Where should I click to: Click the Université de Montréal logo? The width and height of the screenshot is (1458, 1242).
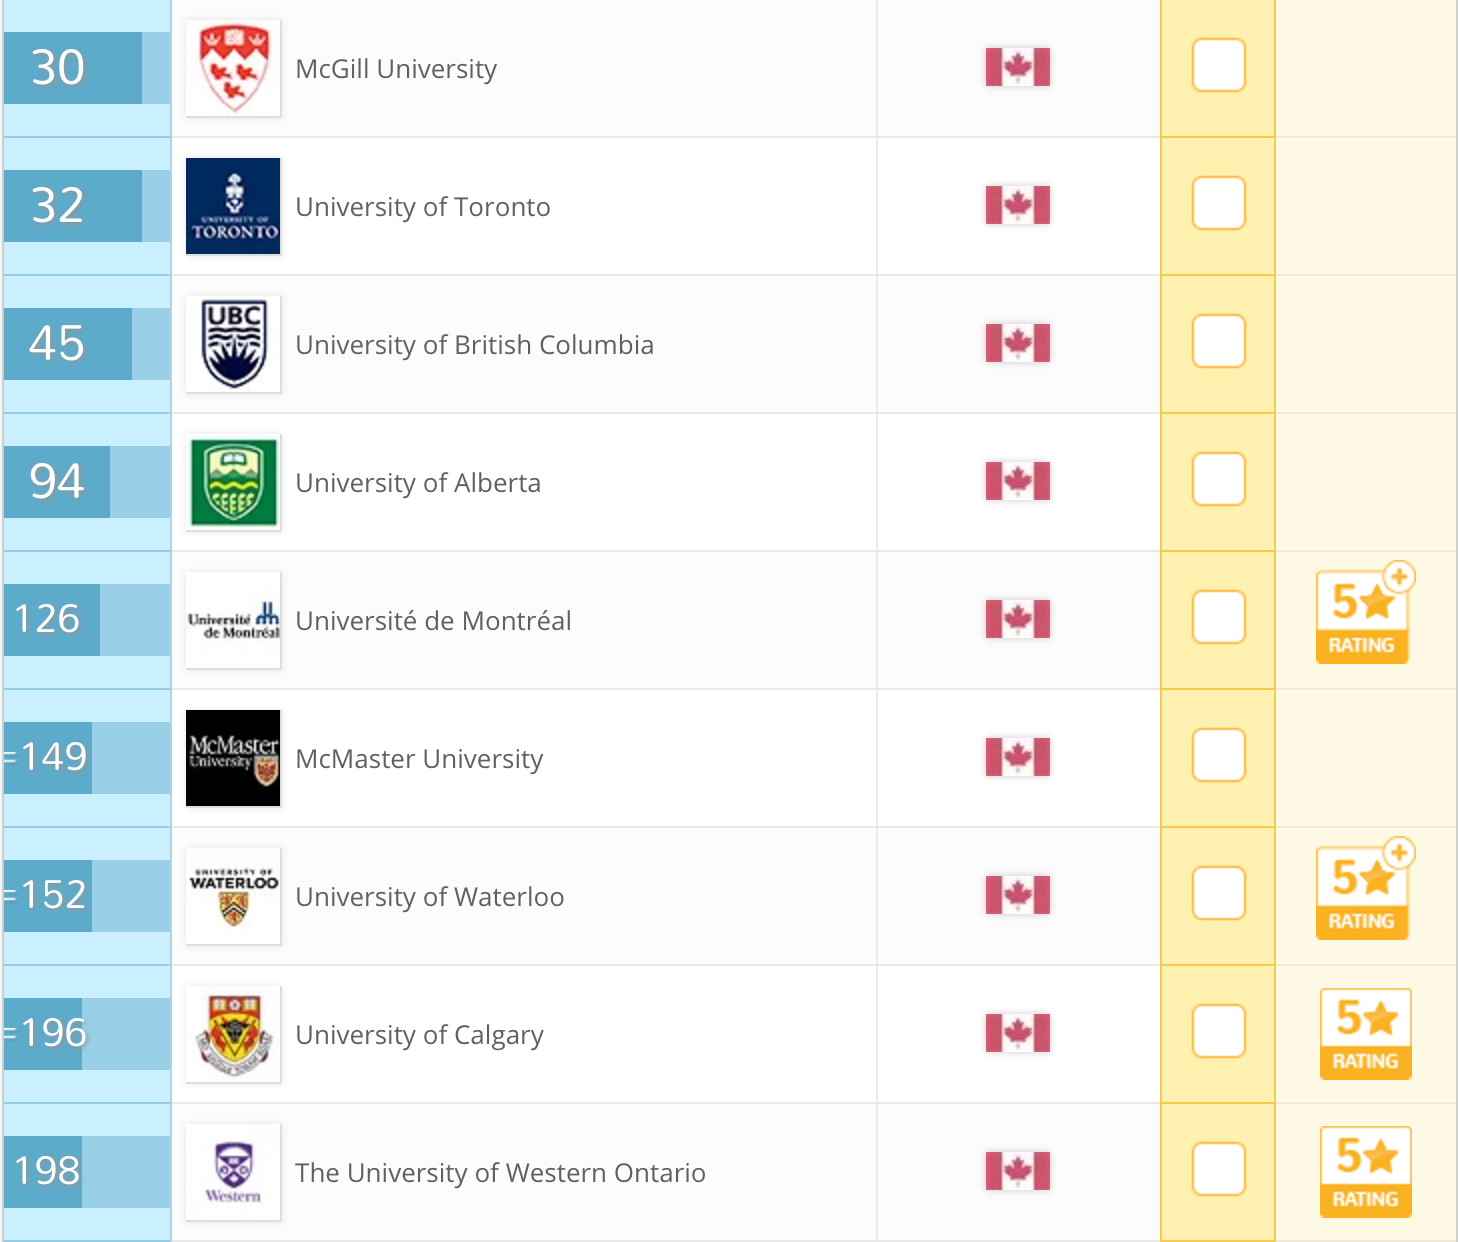[x=233, y=620]
